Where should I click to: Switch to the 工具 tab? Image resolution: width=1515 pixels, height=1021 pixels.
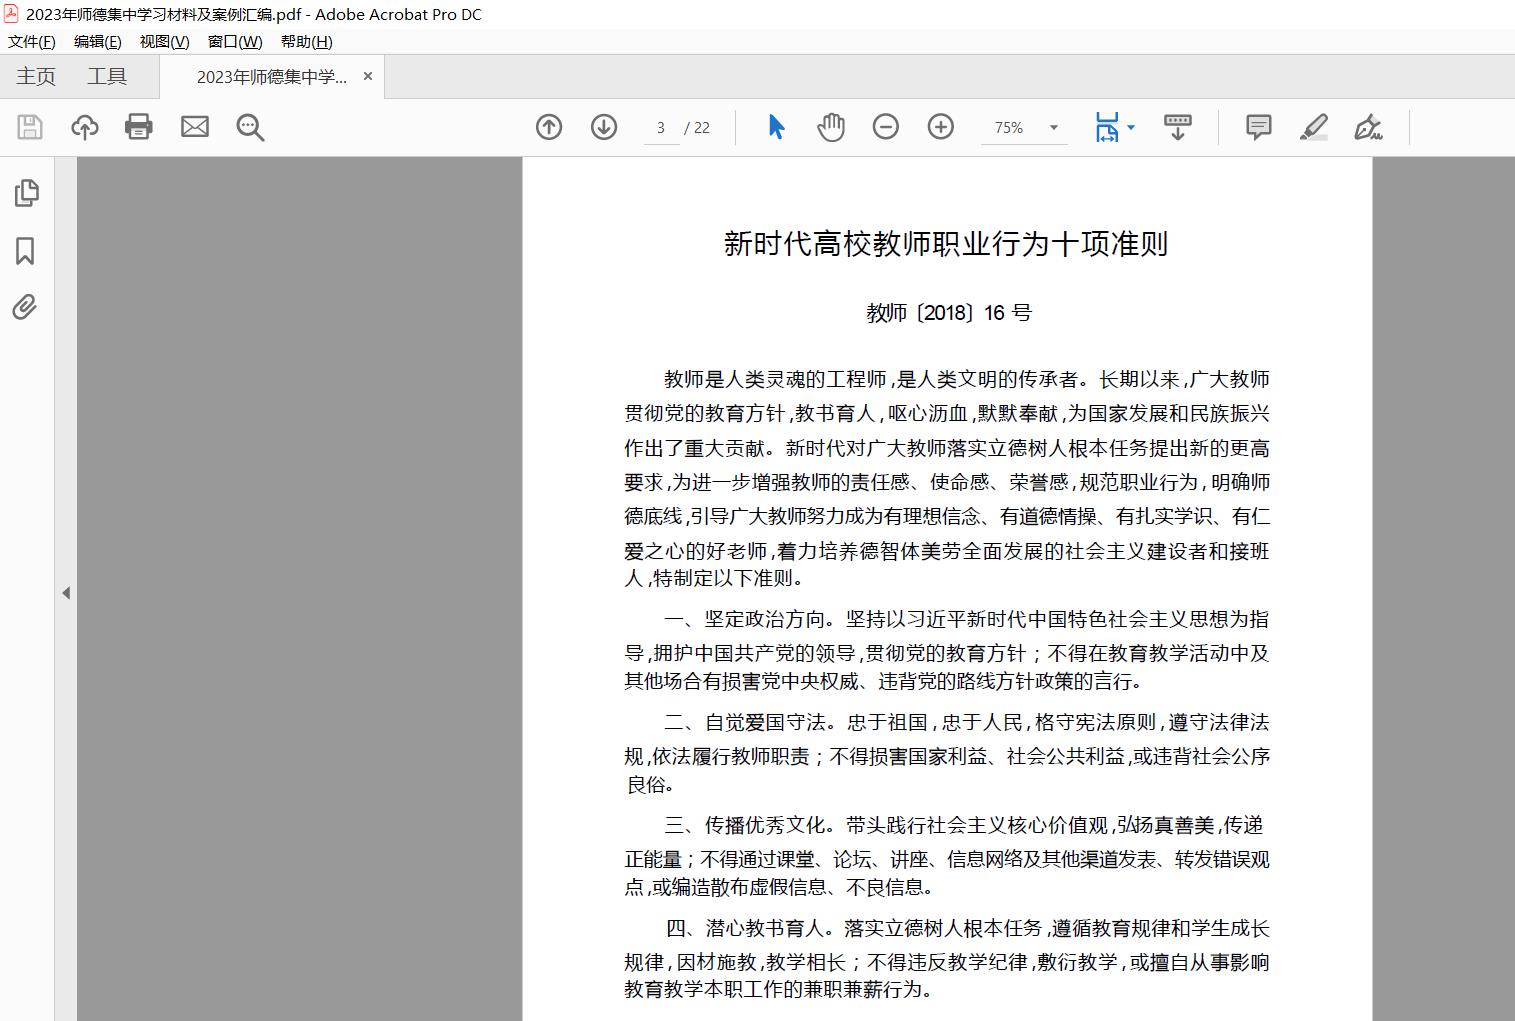point(107,77)
